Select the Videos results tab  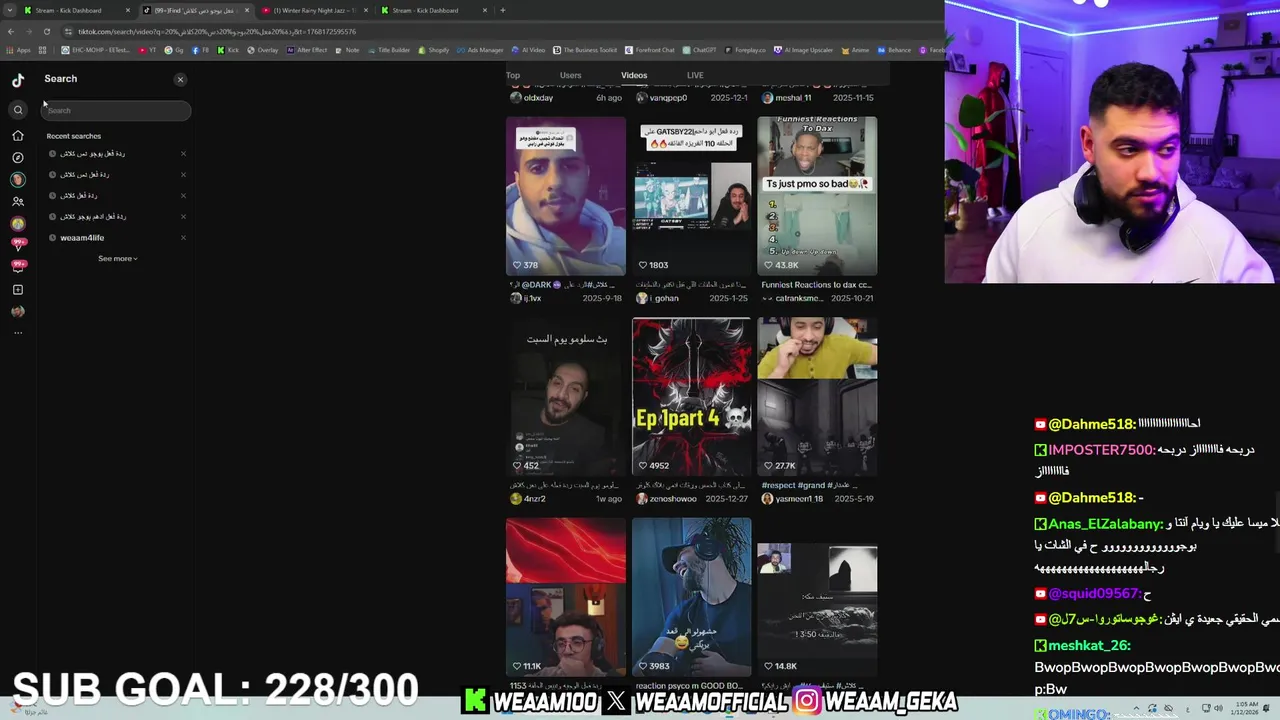634,75
